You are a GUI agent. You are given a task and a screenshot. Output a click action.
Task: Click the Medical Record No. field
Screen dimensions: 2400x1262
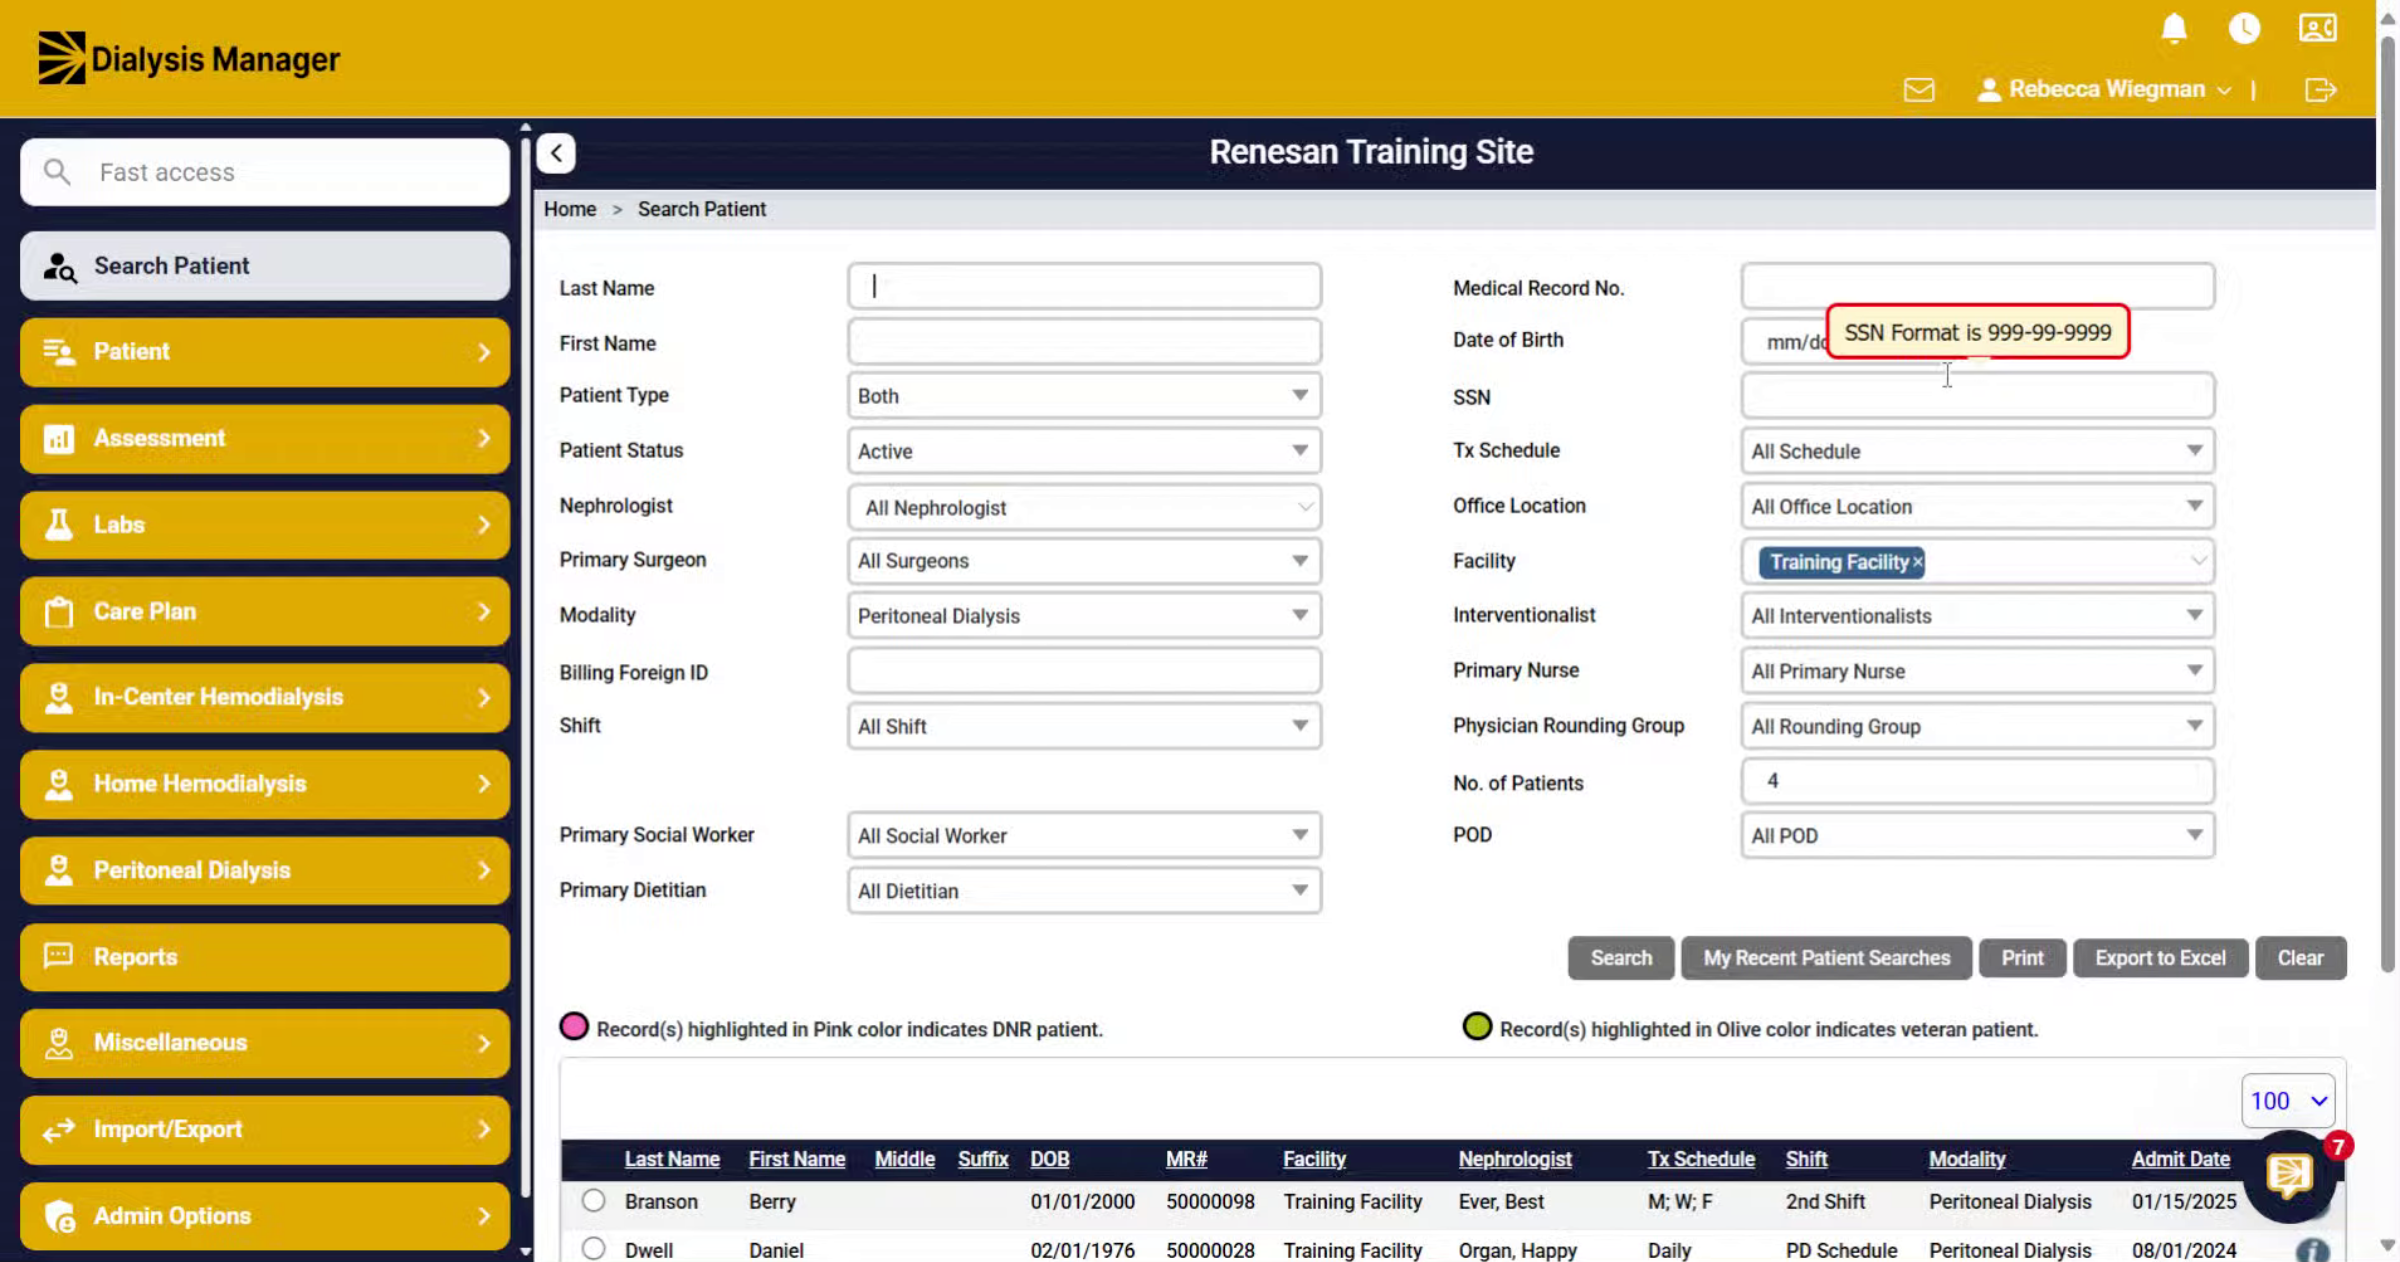(1977, 287)
